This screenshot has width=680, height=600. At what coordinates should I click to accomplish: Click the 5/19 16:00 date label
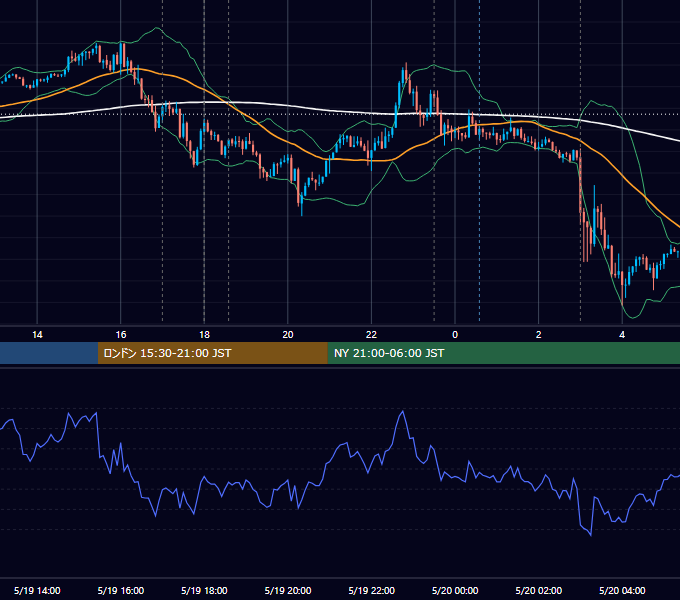point(121,590)
